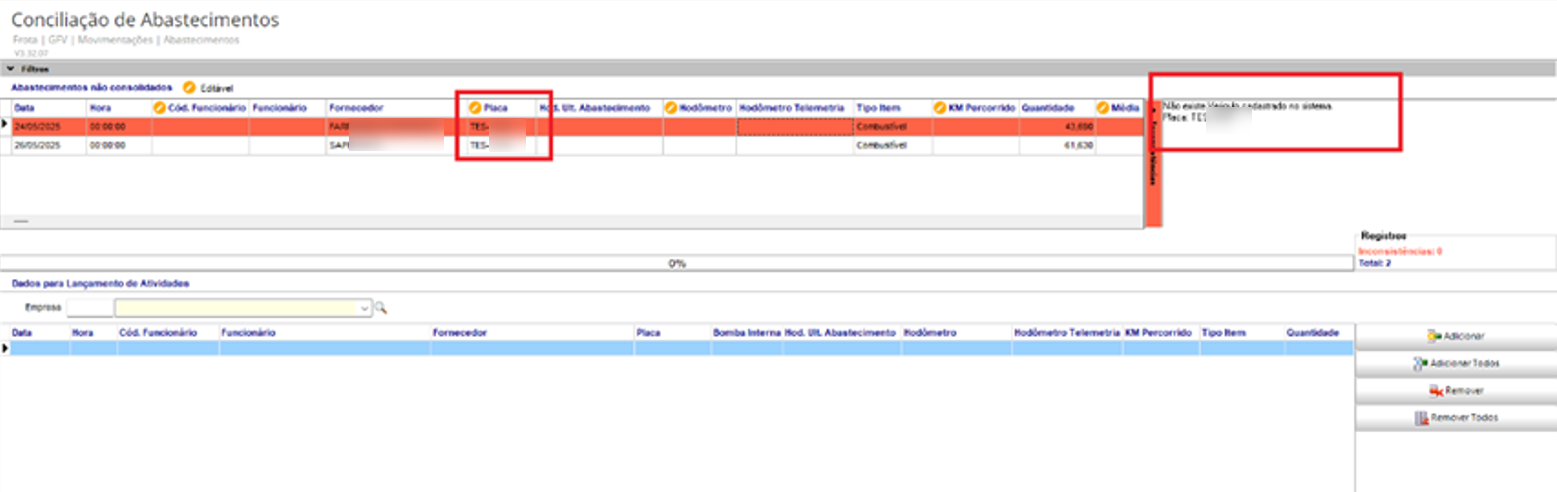
Task: Click the Editável pencil legend icon
Action: tap(190, 89)
